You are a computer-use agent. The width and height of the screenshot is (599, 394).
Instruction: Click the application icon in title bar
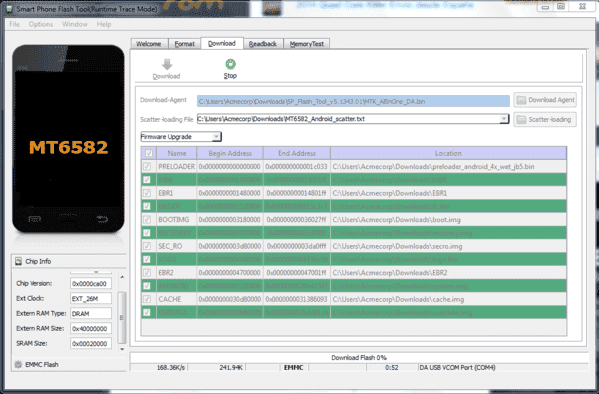click(9, 8)
